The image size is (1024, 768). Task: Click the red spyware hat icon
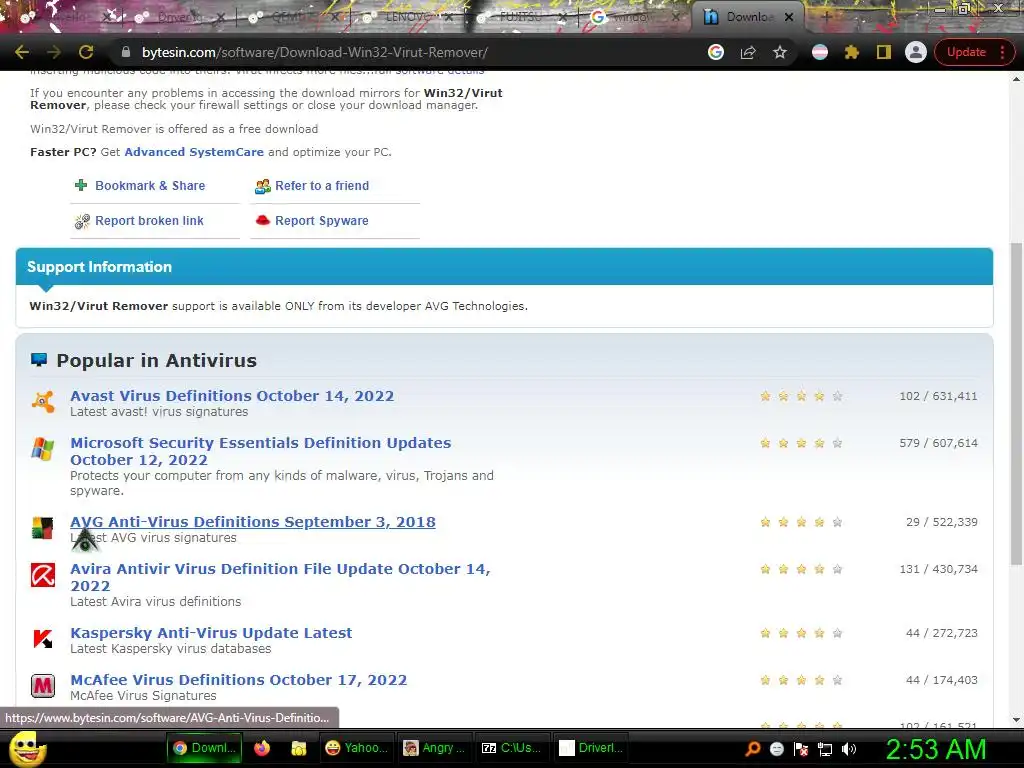tap(263, 220)
